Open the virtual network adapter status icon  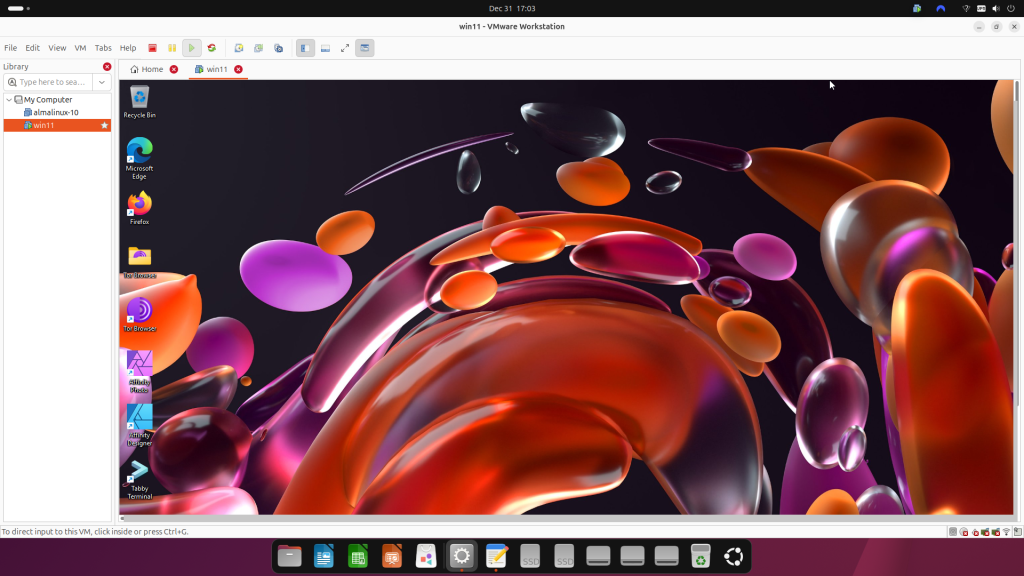[986, 531]
